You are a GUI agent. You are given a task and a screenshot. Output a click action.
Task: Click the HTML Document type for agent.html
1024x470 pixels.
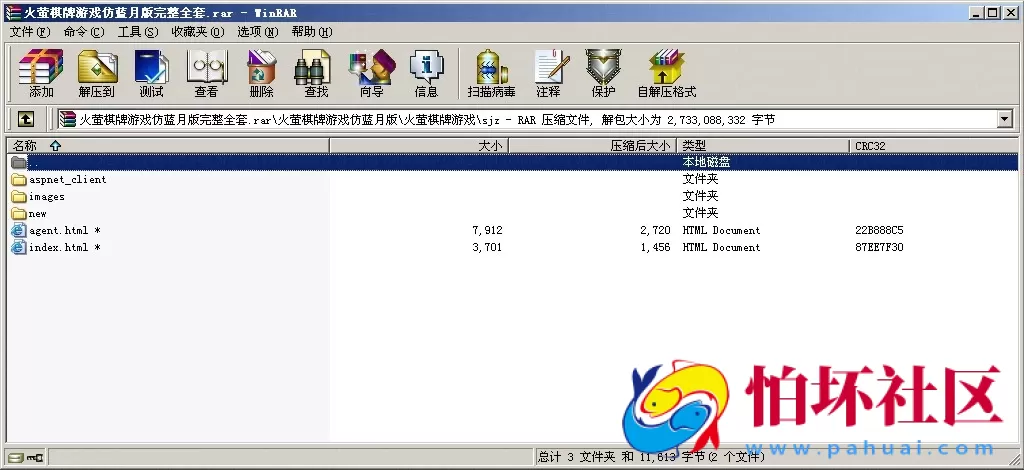721,230
